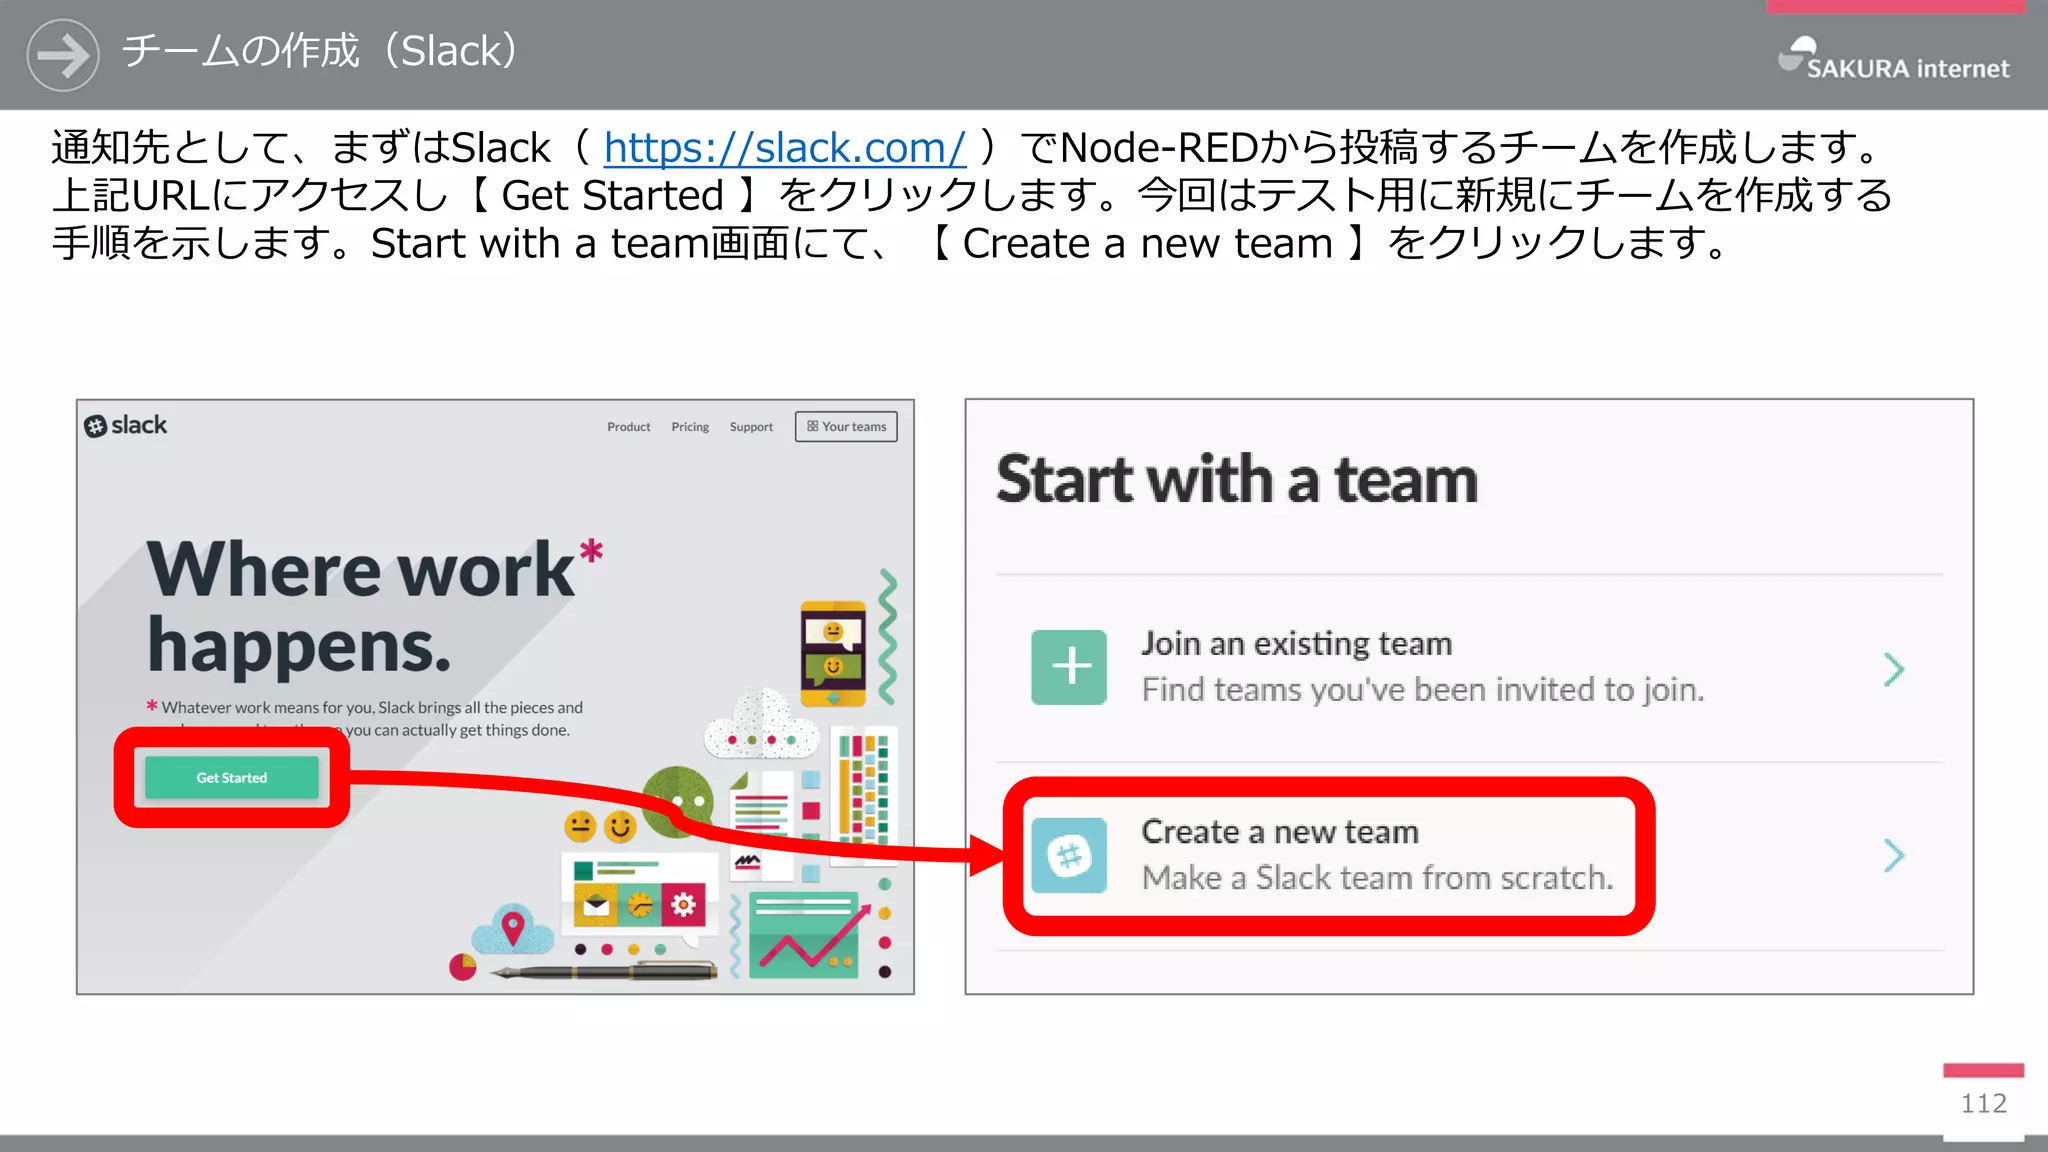Click the circled arrow icon in slide header
Screen dimensions: 2048x1152
(63, 54)
